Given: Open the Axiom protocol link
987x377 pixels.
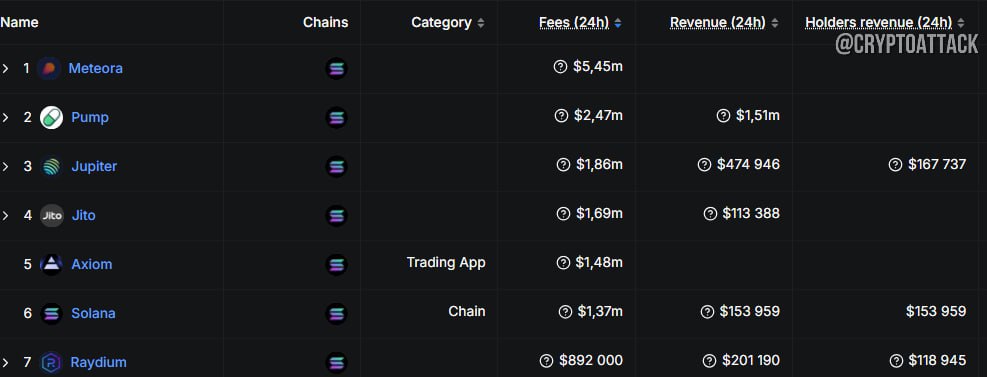Looking at the screenshot, I should pos(92,264).
